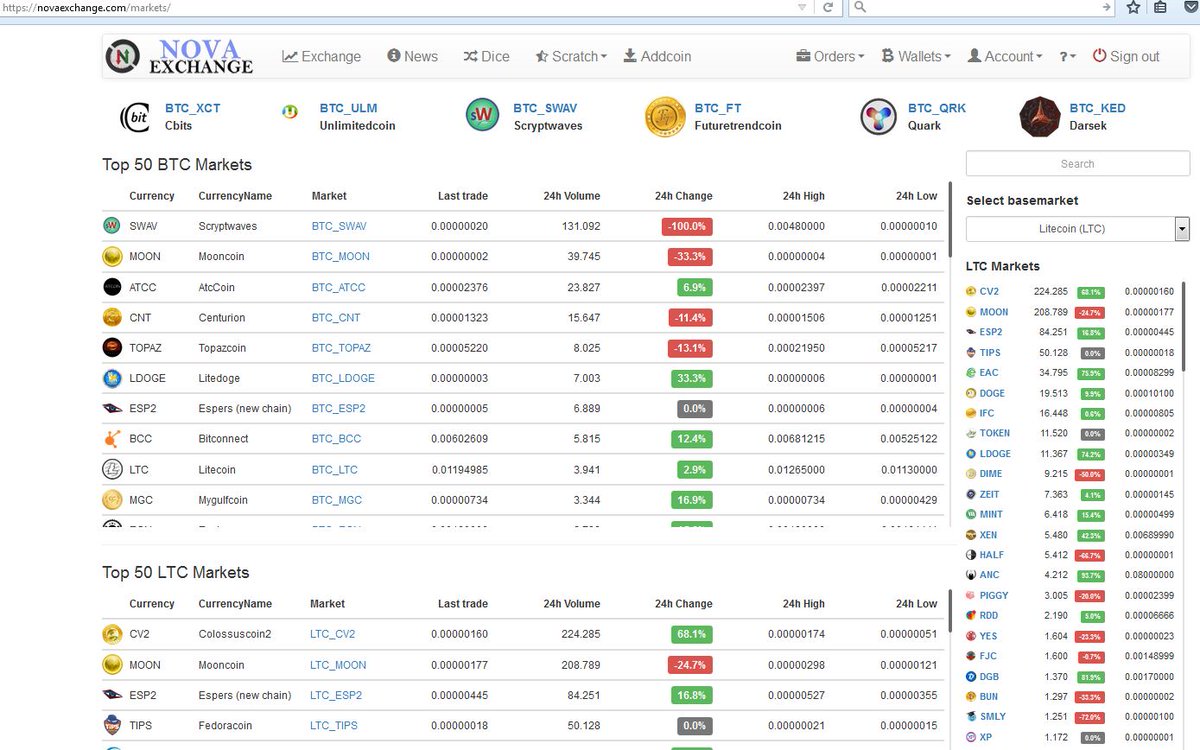Screen dimensions: 1200x750
Task: Click the featured Futuretrendcoin gold coin icon
Action: click(x=664, y=117)
